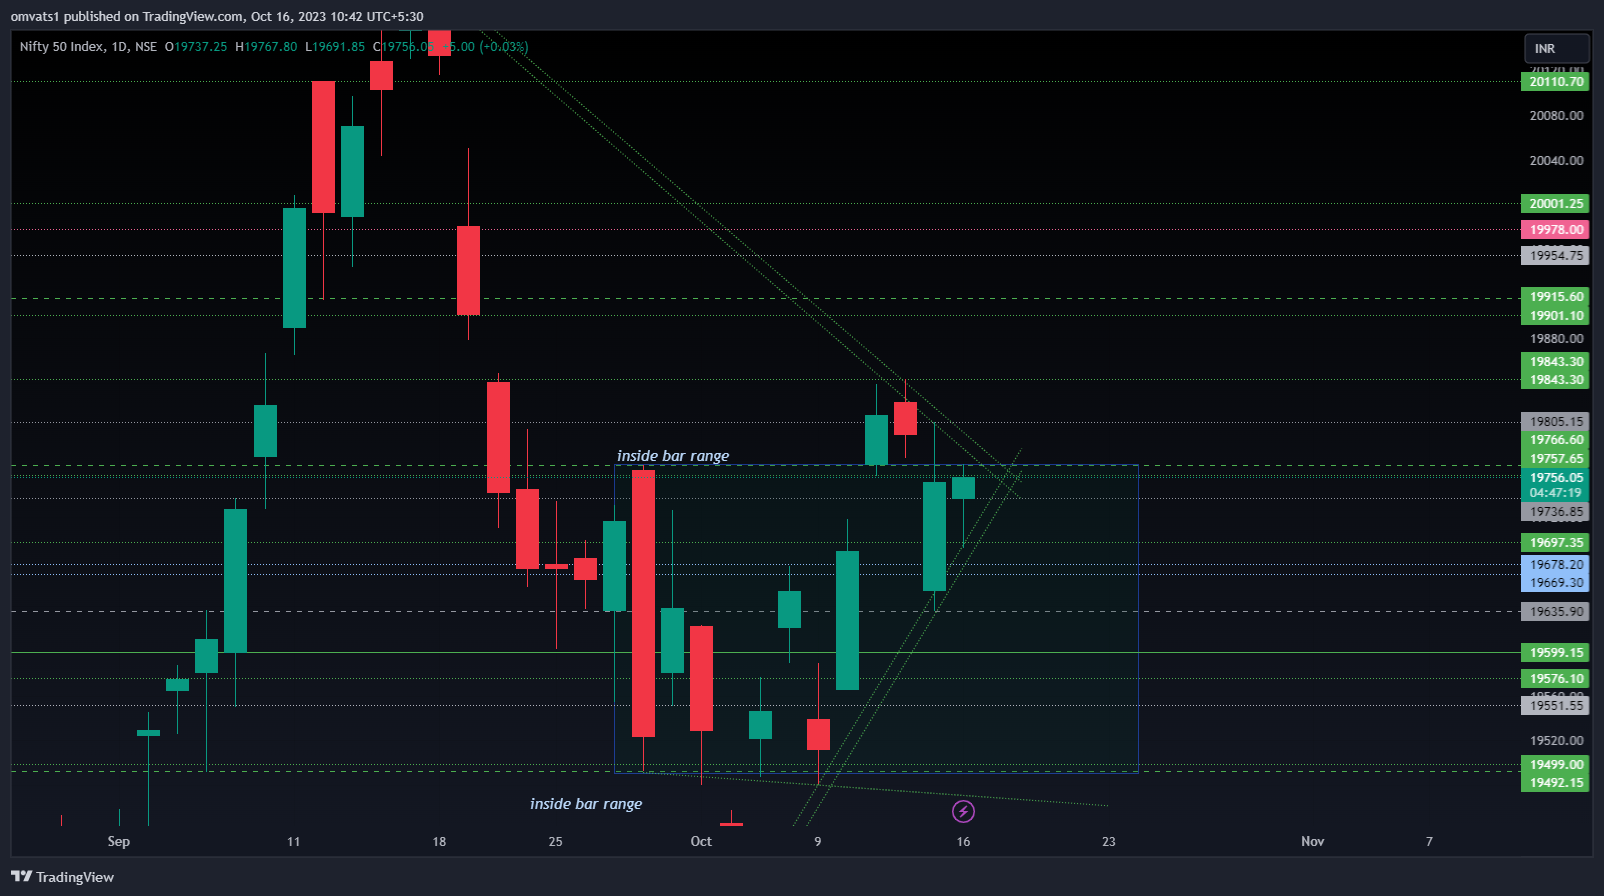
Task: Click the 19901.10 price label
Action: pyautogui.click(x=1555, y=316)
